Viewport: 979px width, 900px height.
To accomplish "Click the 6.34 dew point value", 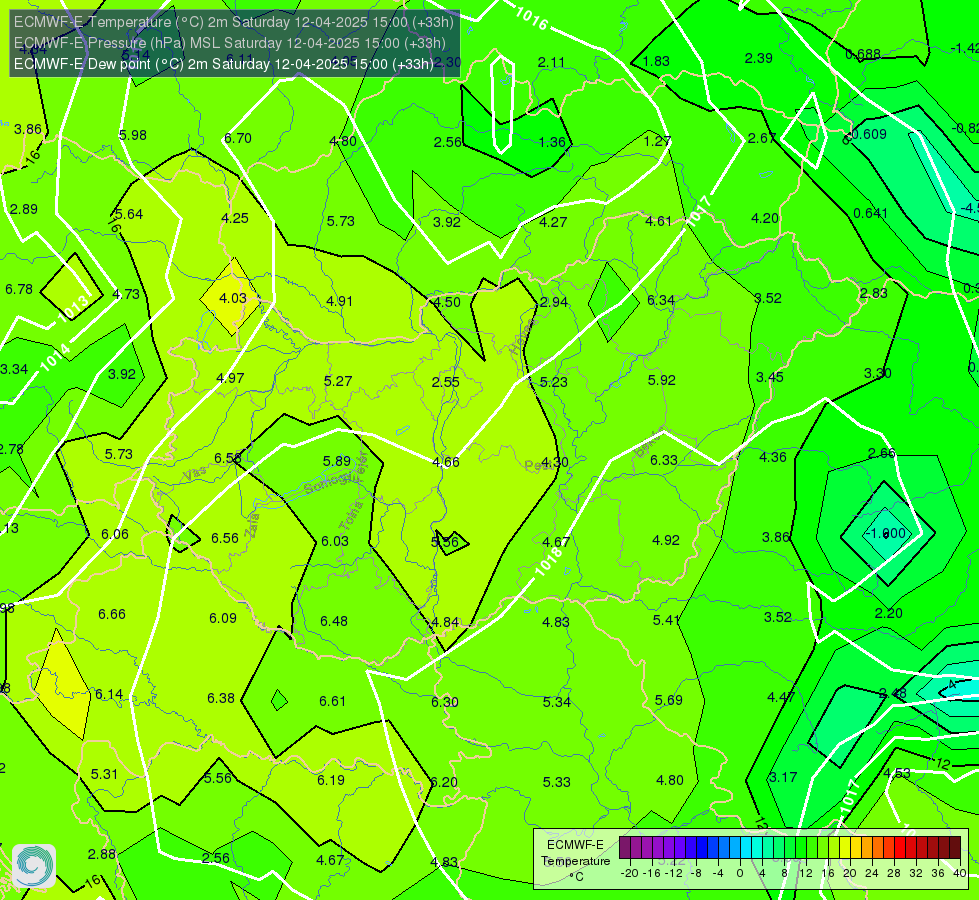I will (661, 300).
